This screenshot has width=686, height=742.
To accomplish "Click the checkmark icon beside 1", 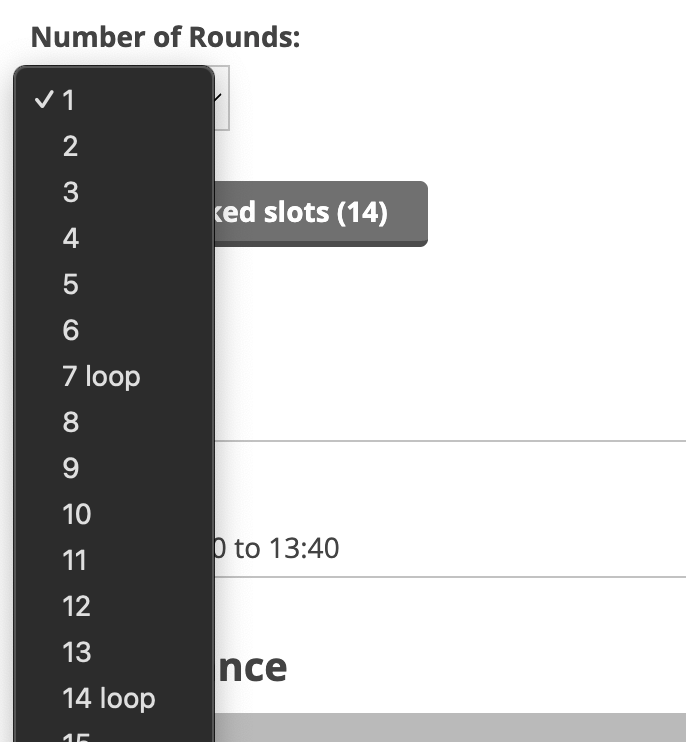I will 44,99.
